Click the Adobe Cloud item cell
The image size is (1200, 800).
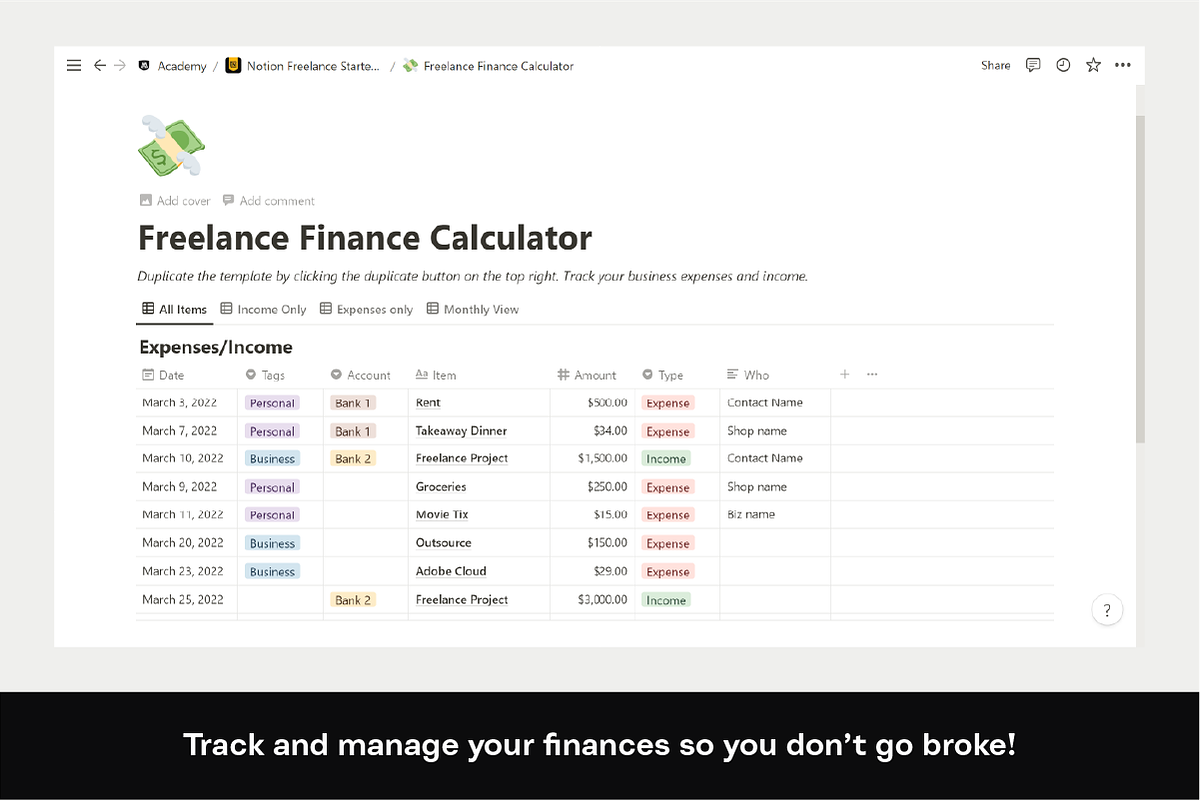pyautogui.click(x=451, y=571)
